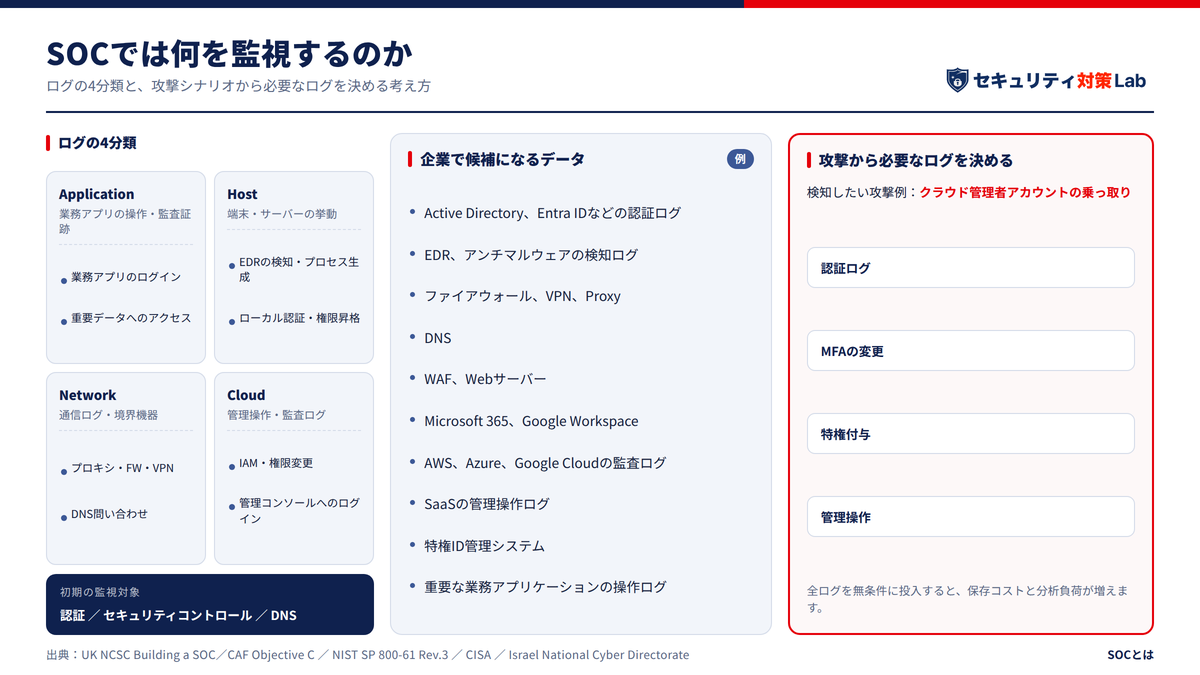Click the DNS item in the data list
Screen dimensions: 1200x675
point(438,338)
